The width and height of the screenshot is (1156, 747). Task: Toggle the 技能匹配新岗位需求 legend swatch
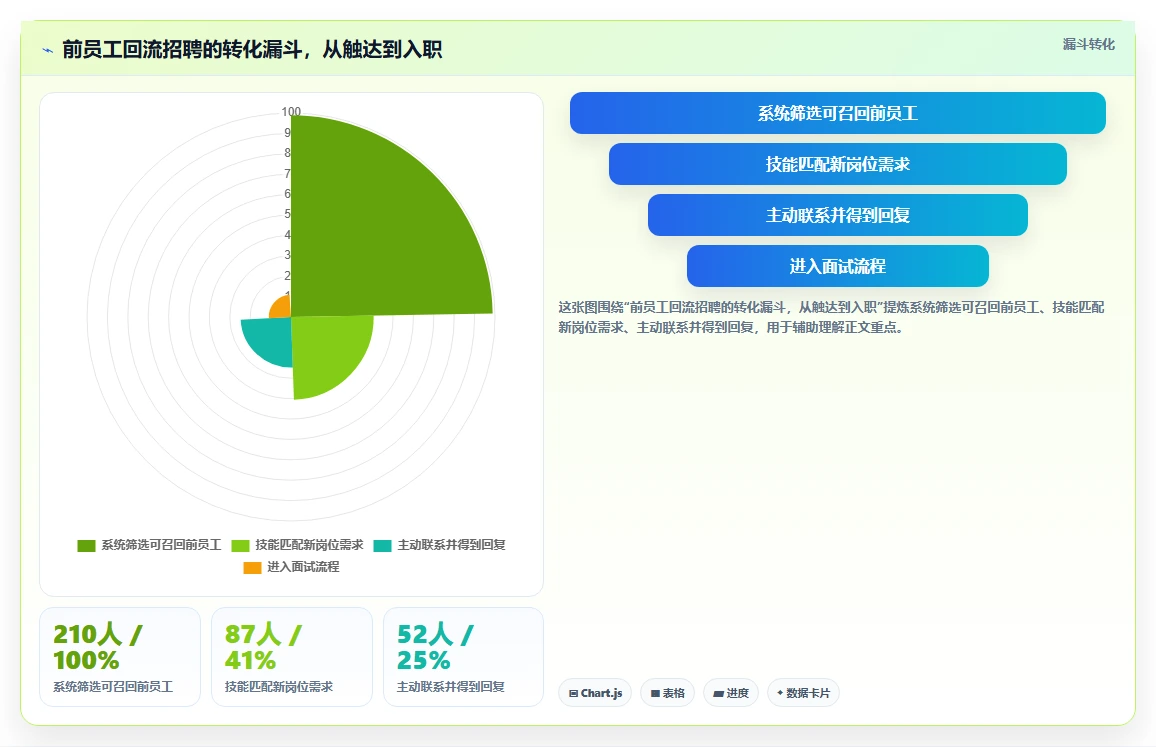(240, 546)
